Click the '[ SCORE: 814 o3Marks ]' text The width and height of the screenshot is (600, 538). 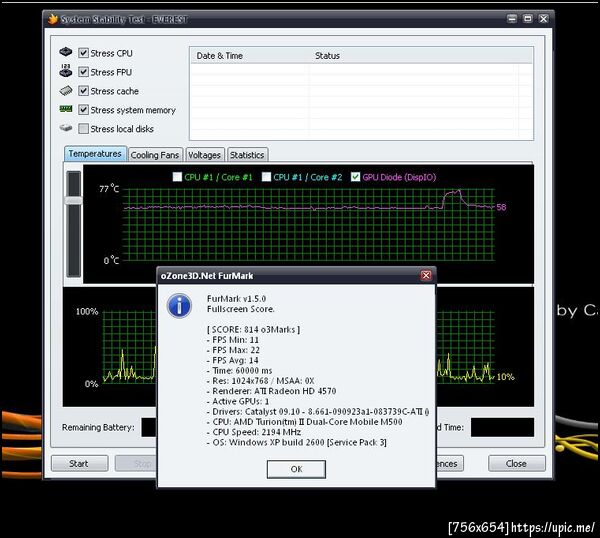click(253, 329)
